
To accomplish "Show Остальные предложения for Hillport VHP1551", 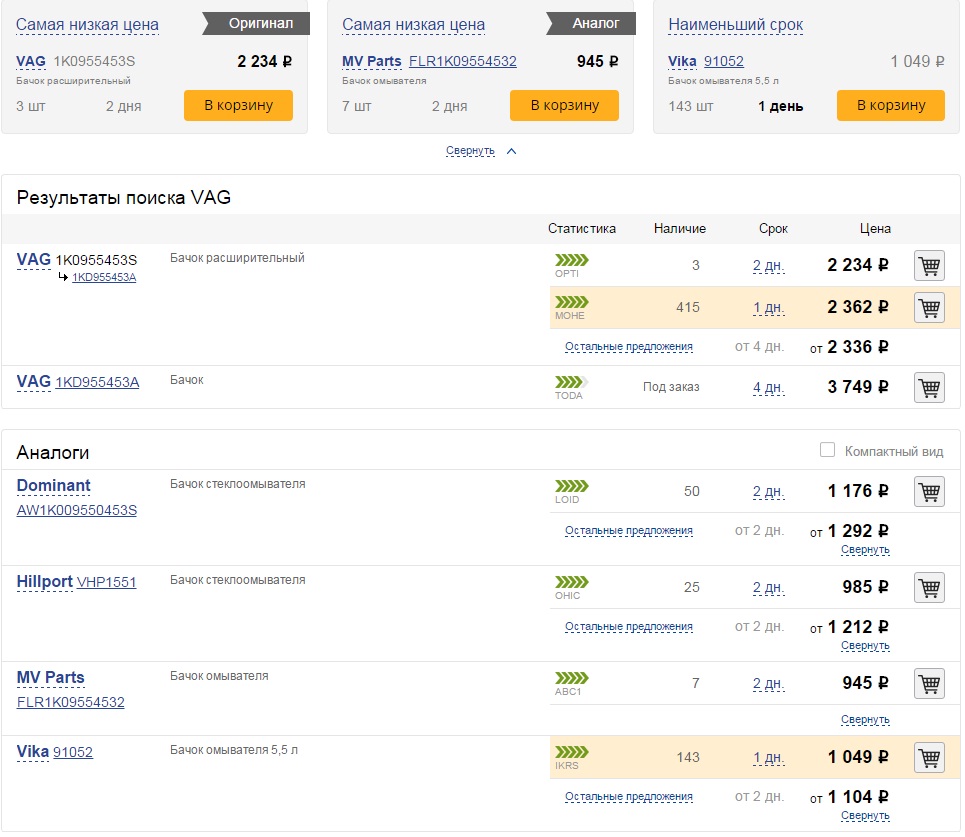I will (x=628, y=627).
